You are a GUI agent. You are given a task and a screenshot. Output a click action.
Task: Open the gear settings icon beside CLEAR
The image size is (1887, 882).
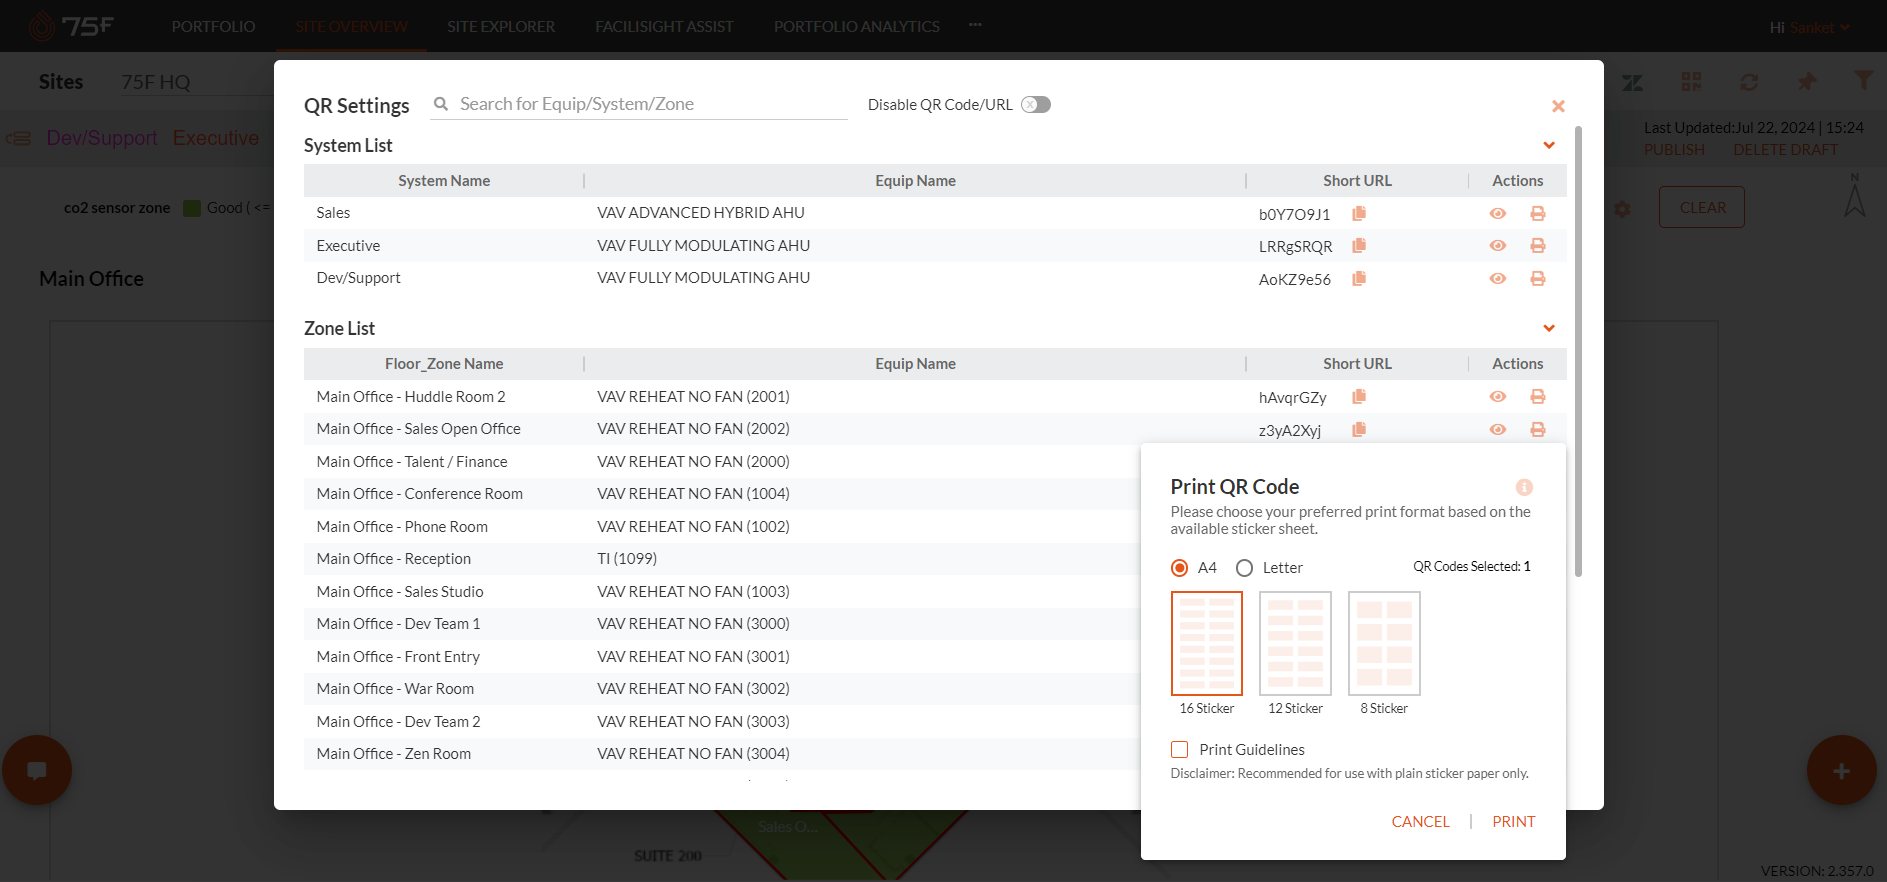(1622, 209)
